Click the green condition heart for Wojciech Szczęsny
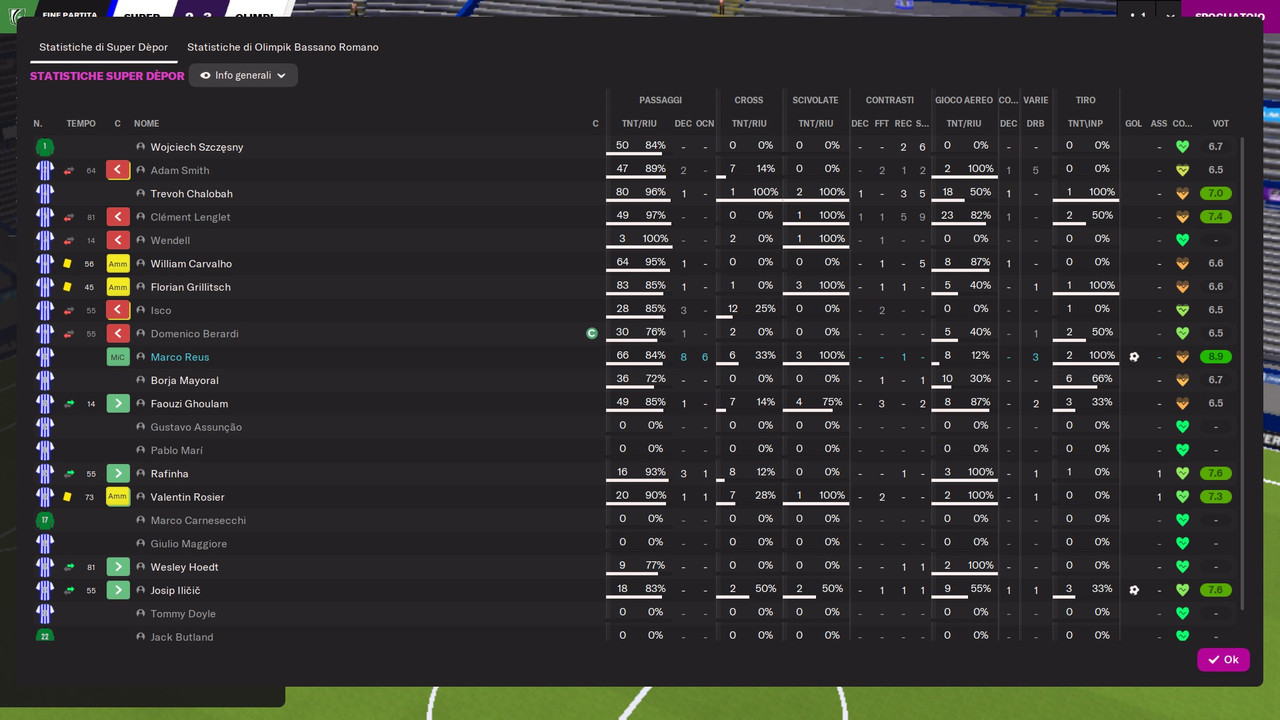The height and width of the screenshot is (720, 1280). [1182, 147]
